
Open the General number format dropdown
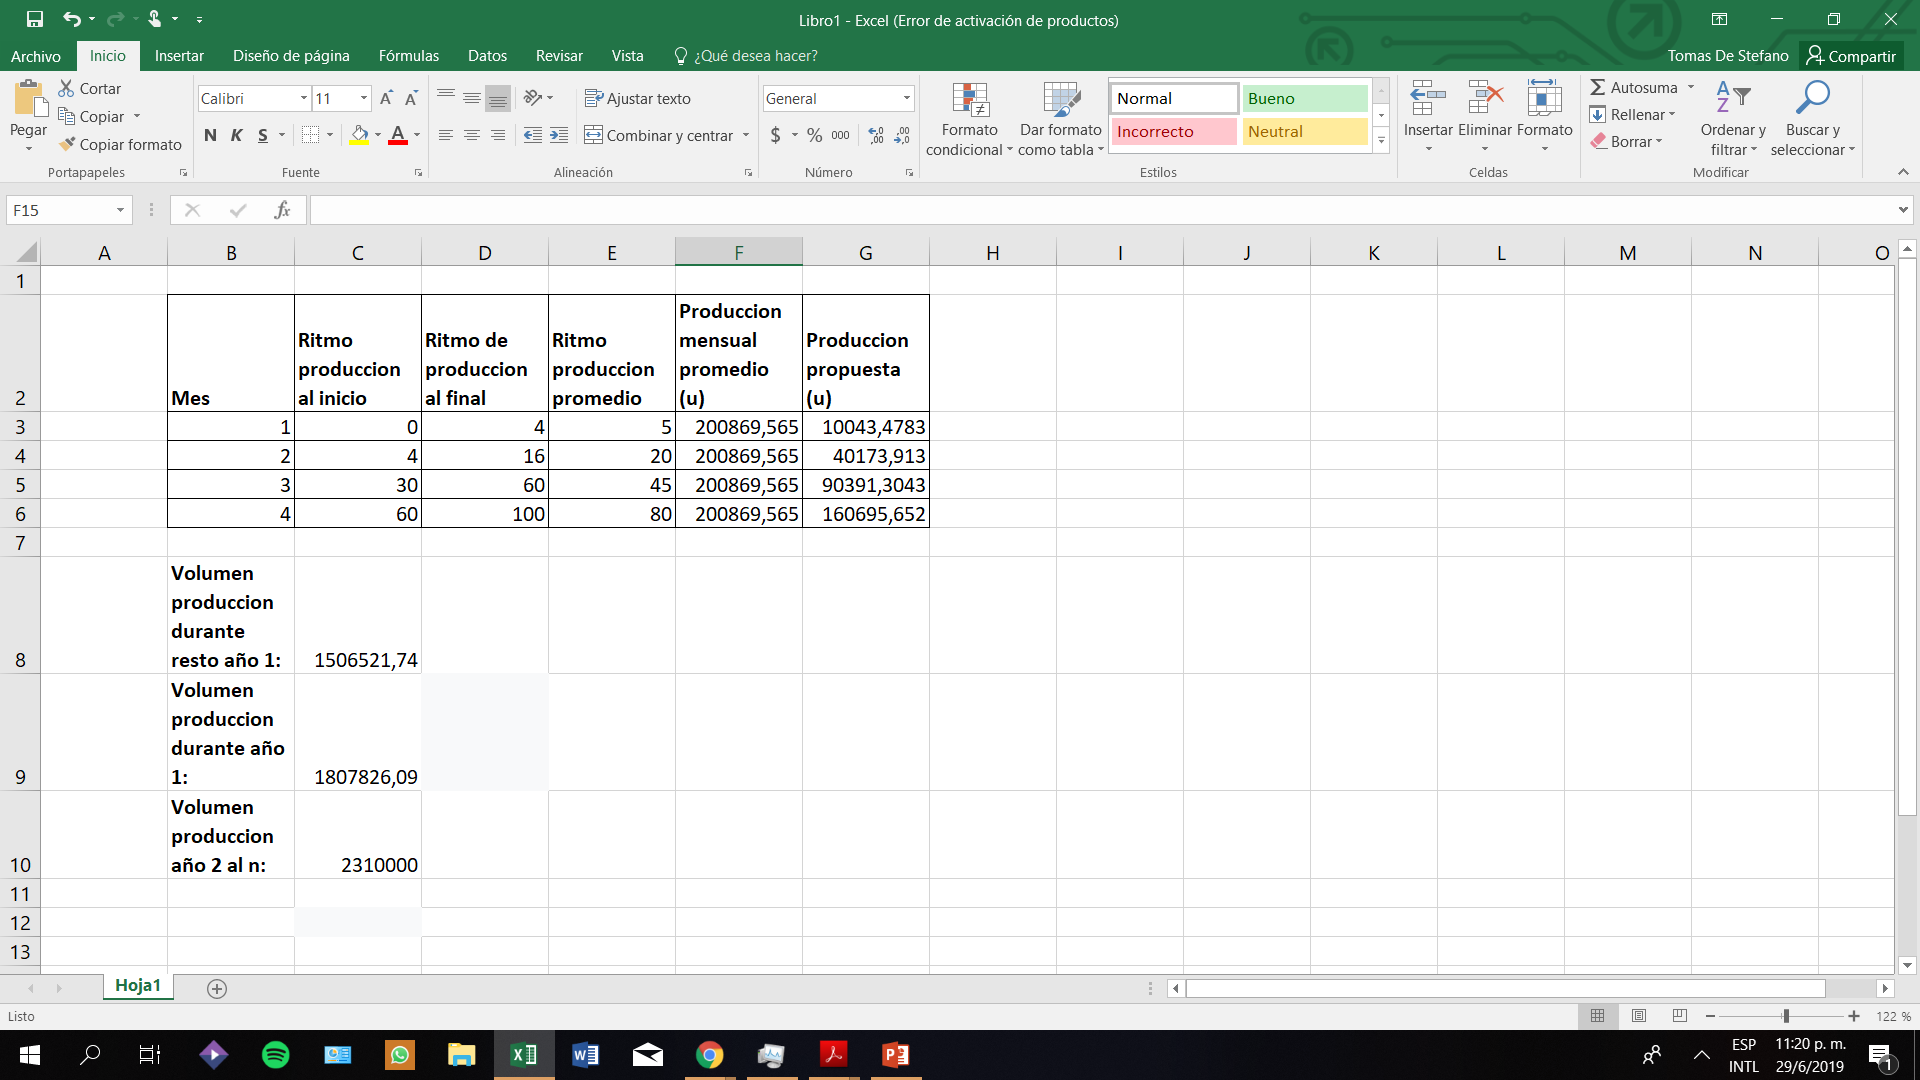pyautogui.click(x=907, y=98)
